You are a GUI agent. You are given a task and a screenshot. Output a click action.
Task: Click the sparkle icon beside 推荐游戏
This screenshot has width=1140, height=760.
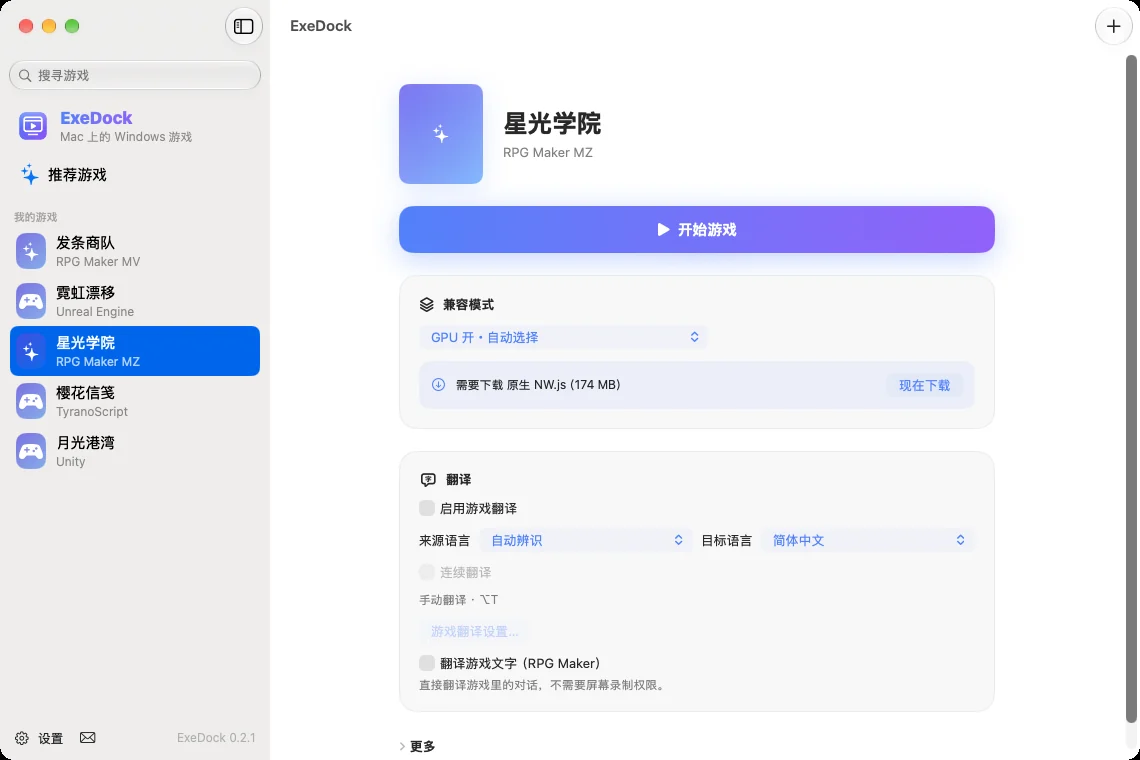[29, 175]
